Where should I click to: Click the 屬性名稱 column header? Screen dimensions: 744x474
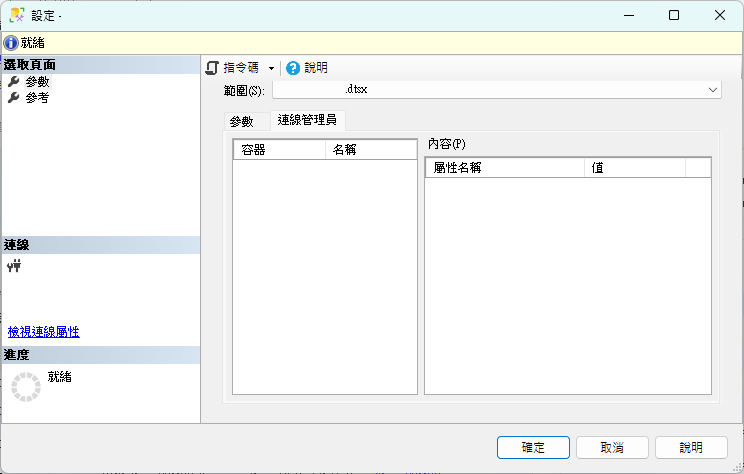click(504, 168)
